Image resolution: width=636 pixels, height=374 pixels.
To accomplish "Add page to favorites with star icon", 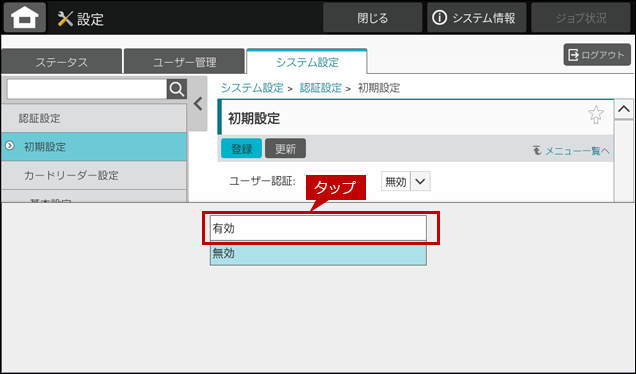I will (595, 115).
